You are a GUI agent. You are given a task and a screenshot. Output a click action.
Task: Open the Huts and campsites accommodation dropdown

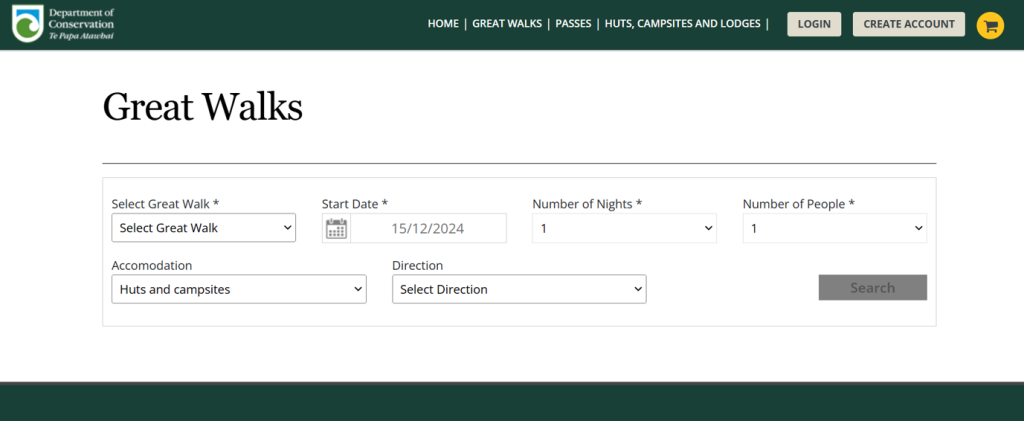point(239,289)
